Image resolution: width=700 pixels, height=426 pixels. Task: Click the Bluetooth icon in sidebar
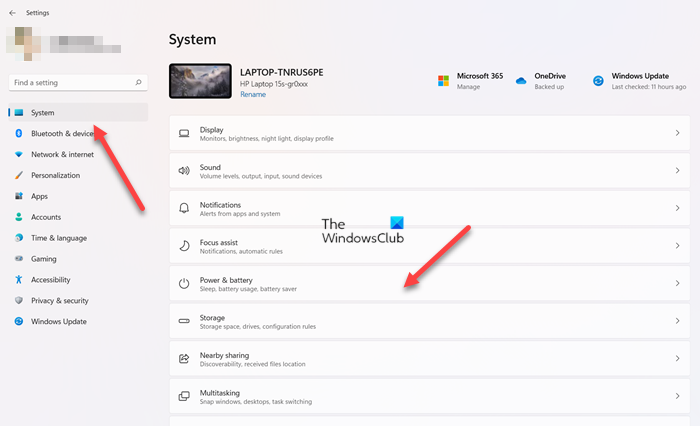pyautogui.click(x=19, y=134)
